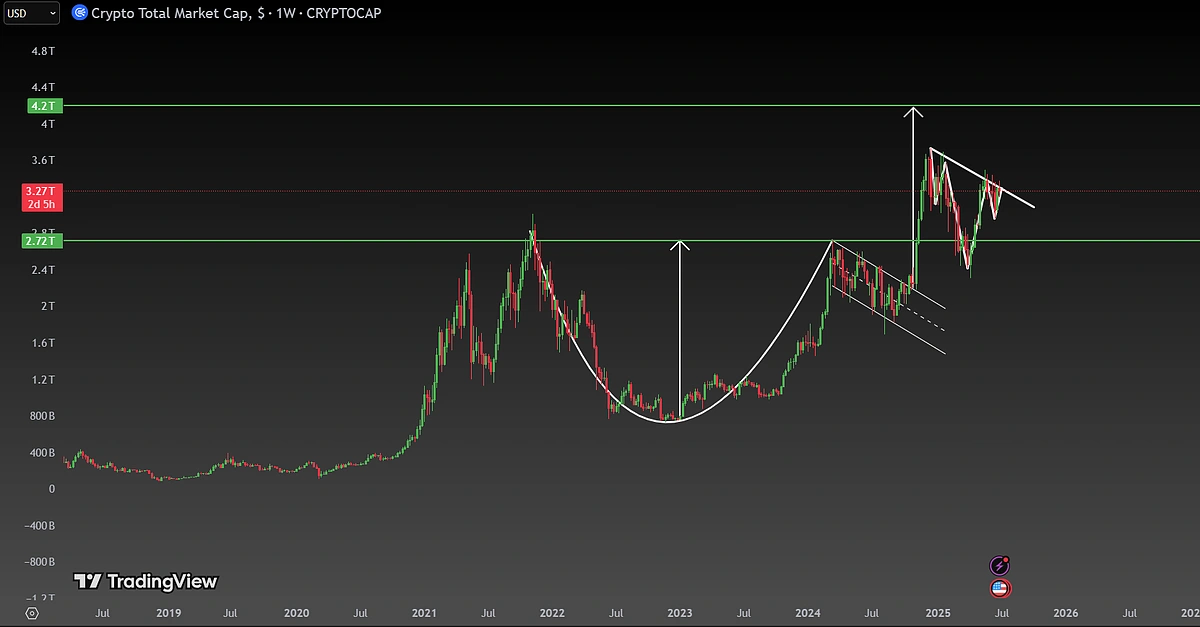Click the 2025 label on time axis
This screenshot has width=1200, height=627.
[937, 612]
